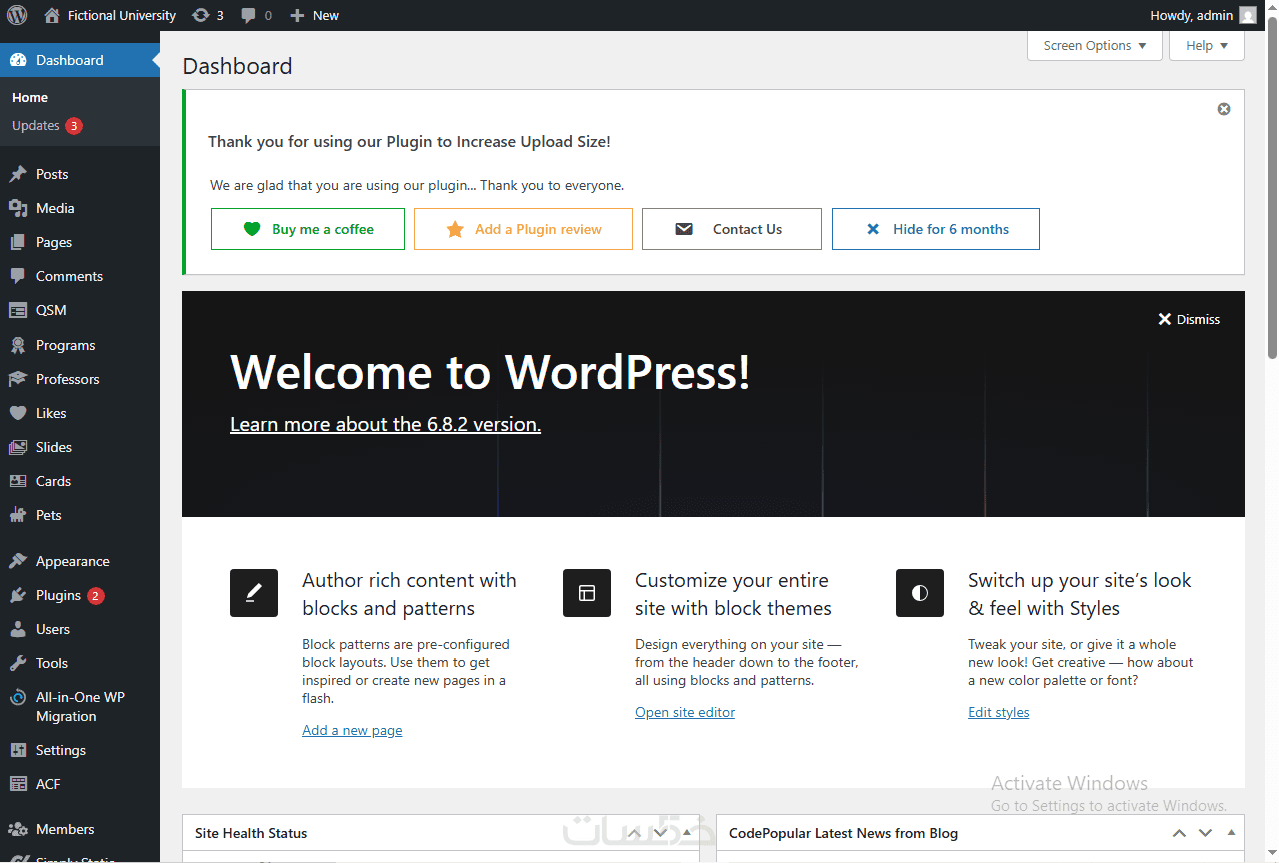Screen dimensions: 1279x863
Task: Click the Posts pin icon in sidebar
Action: (x=17, y=174)
